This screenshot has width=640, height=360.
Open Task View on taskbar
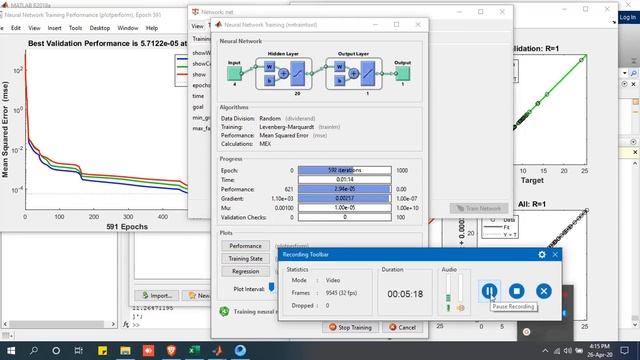79,351
